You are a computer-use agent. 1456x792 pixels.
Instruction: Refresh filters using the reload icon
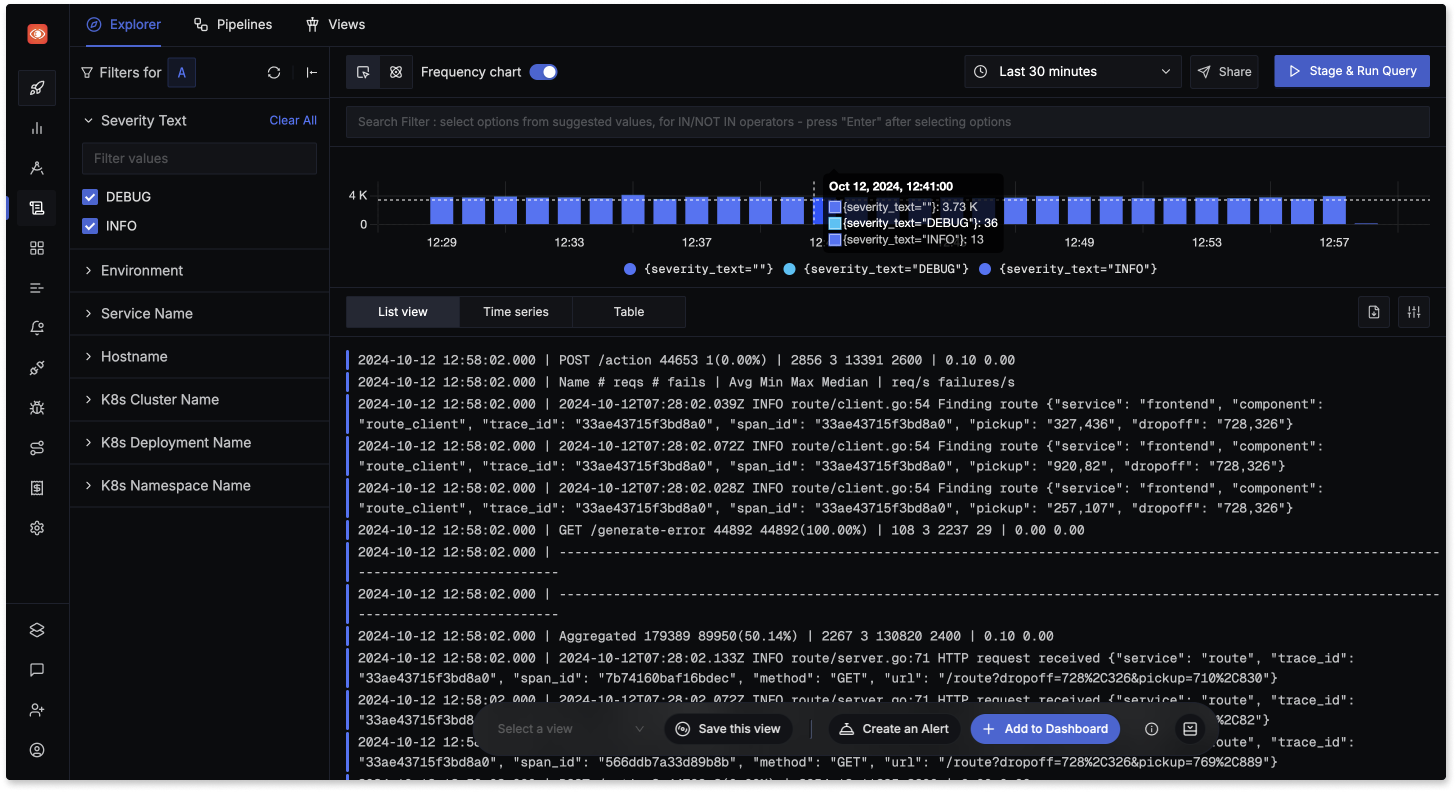pyautogui.click(x=273, y=72)
